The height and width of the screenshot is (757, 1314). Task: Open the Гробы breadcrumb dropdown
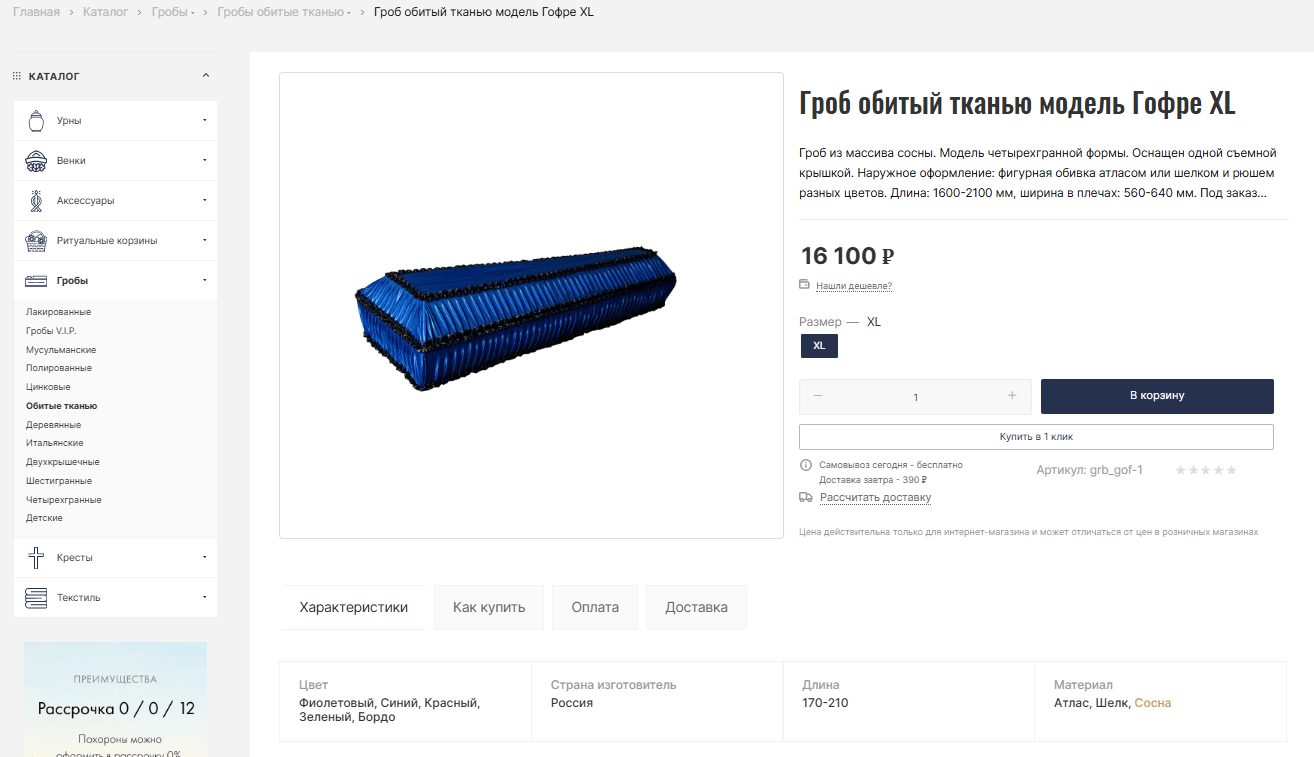[x=192, y=12]
